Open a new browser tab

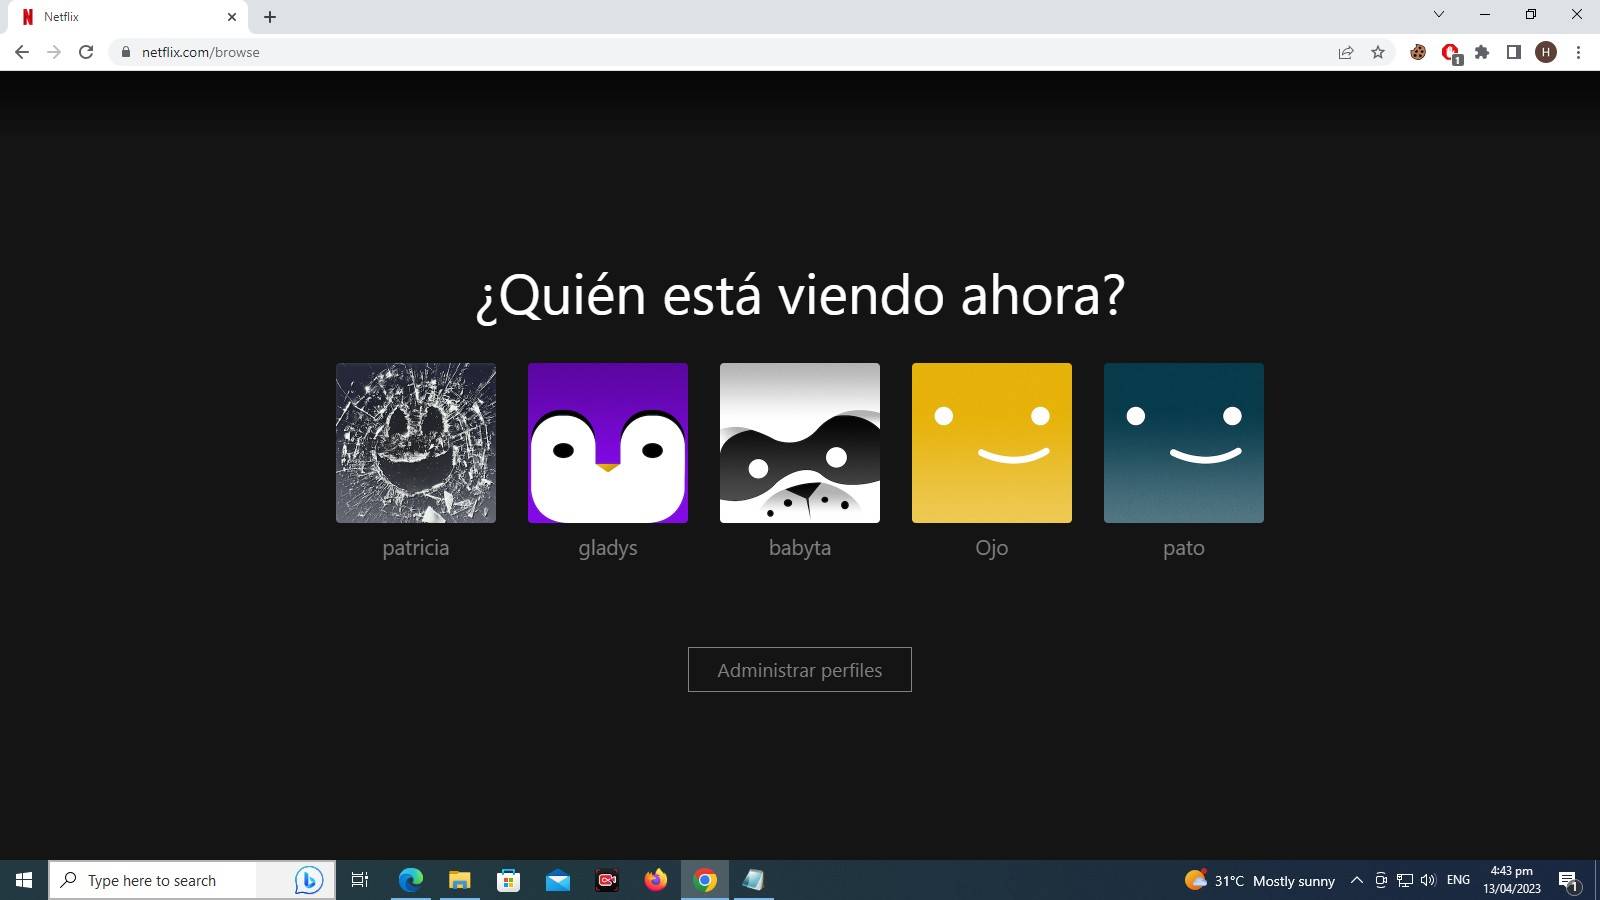[270, 17]
